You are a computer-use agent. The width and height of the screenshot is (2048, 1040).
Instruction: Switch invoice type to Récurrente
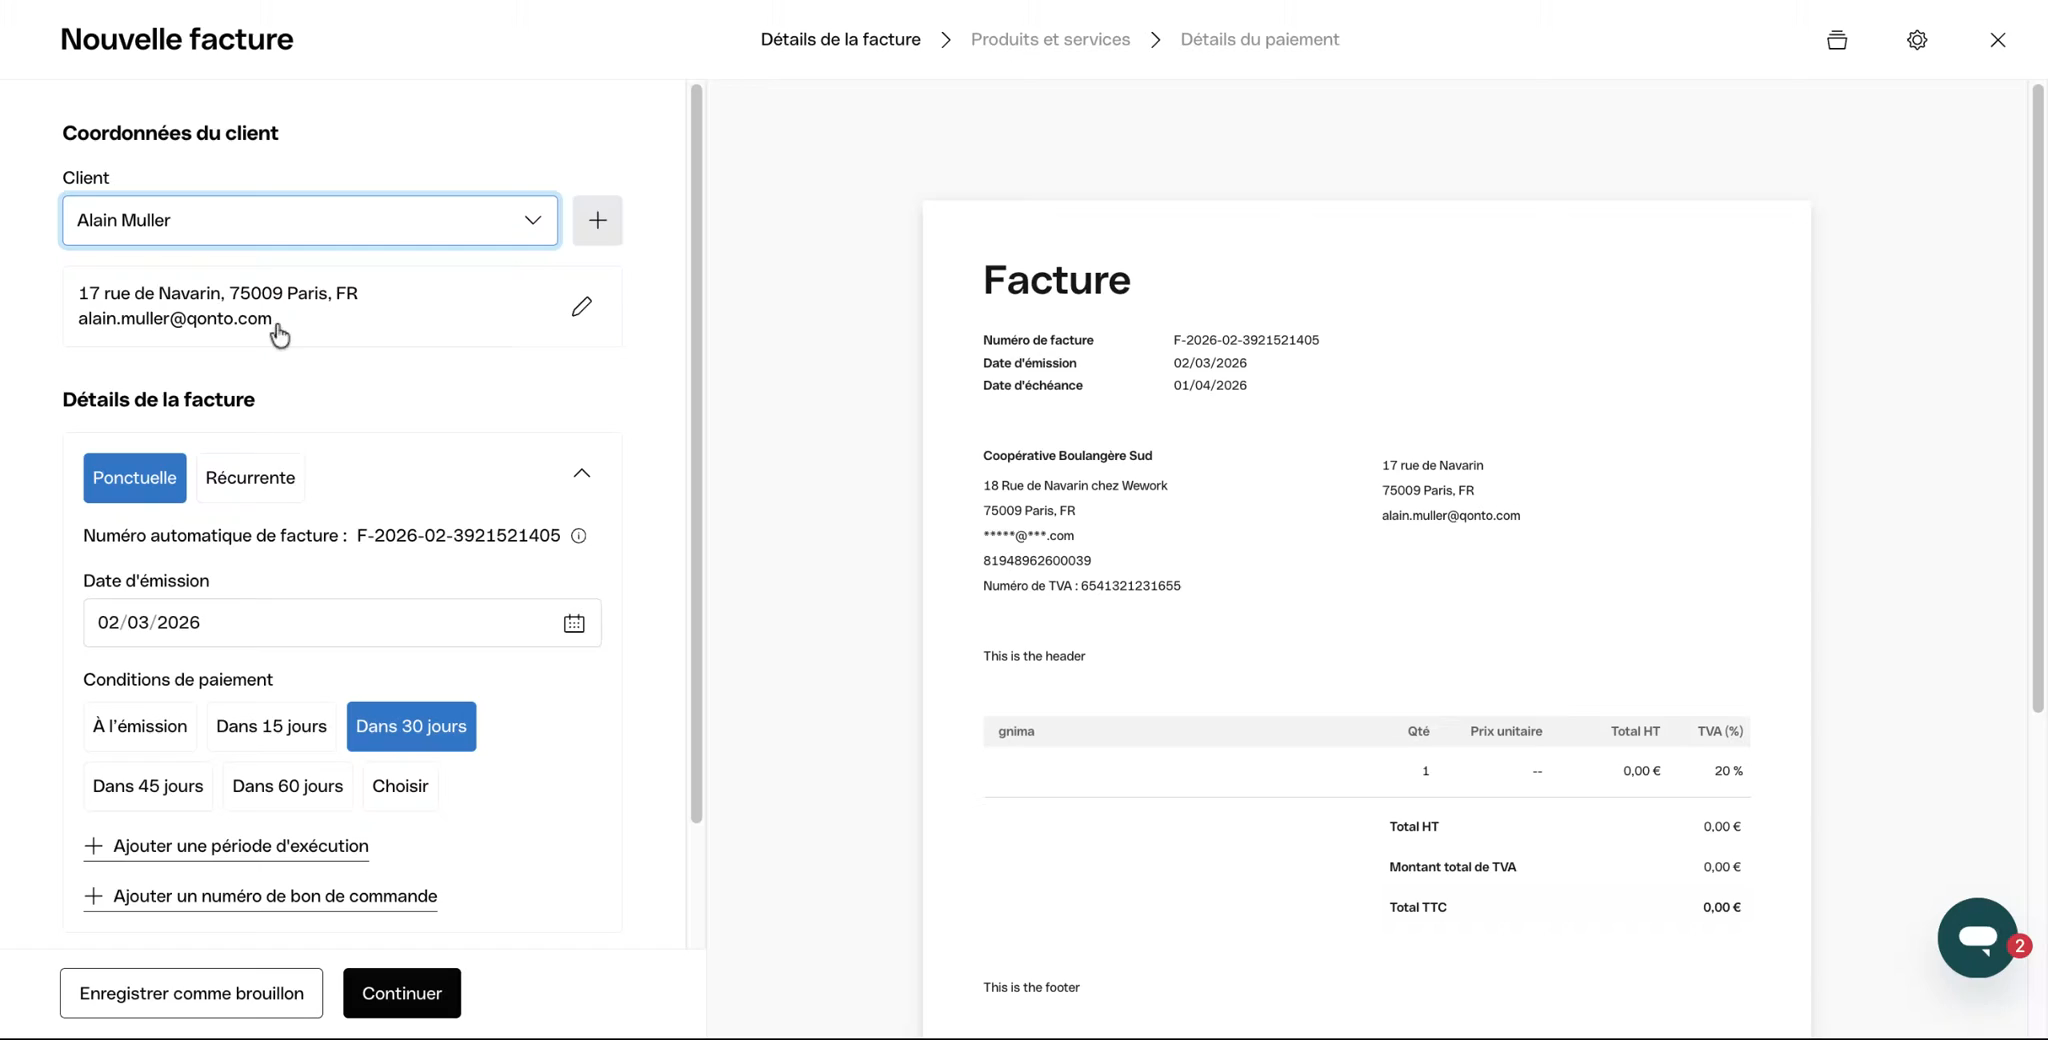(x=250, y=478)
